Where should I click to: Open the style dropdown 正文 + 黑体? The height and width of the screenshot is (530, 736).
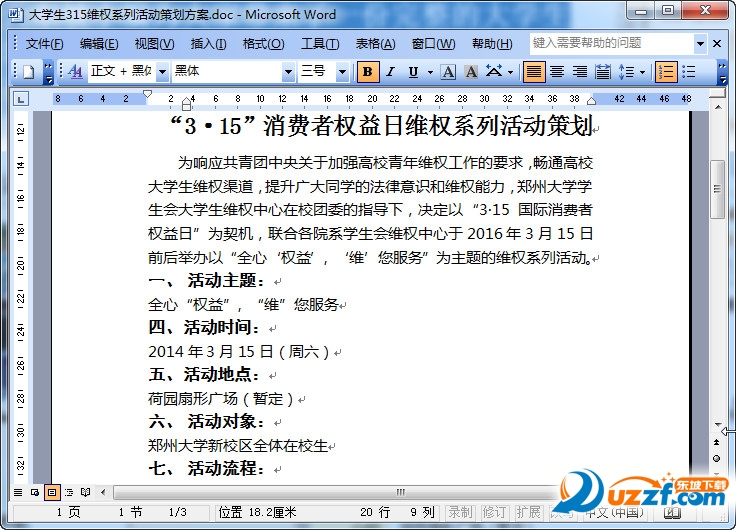point(162,72)
